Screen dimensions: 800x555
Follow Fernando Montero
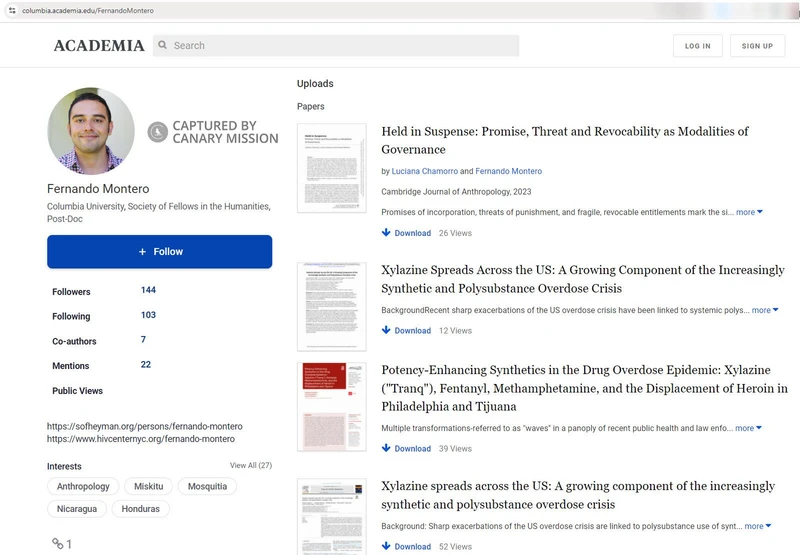160,252
